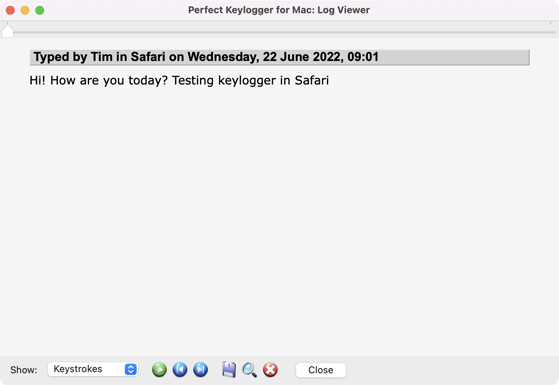Close window with red traffic light button

(10, 10)
